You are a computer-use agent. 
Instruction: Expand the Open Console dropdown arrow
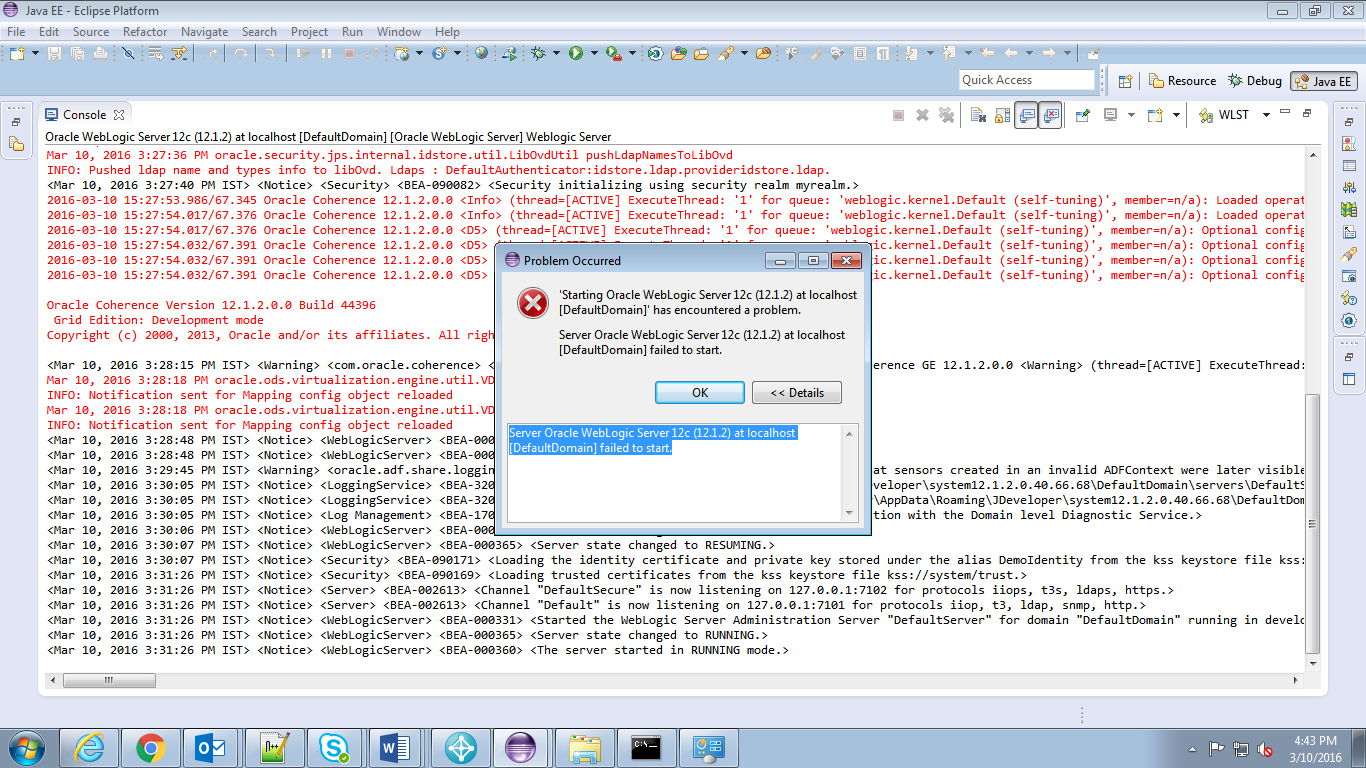pos(1176,115)
